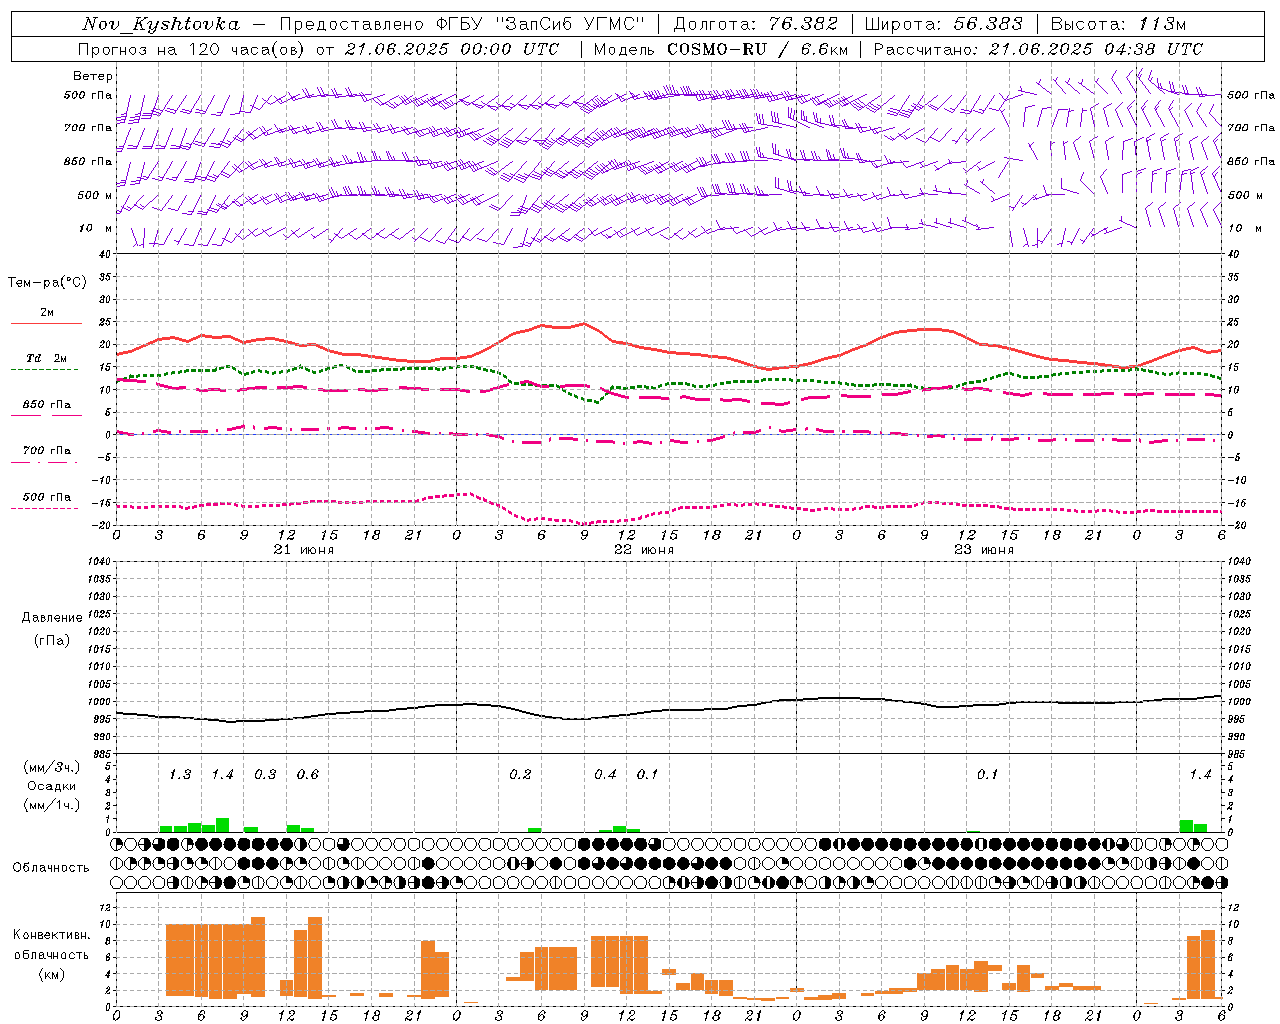The image size is (1280, 1024).
Task: Click the (гПа) unit under Давление
Action: click(x=52, y=640)
